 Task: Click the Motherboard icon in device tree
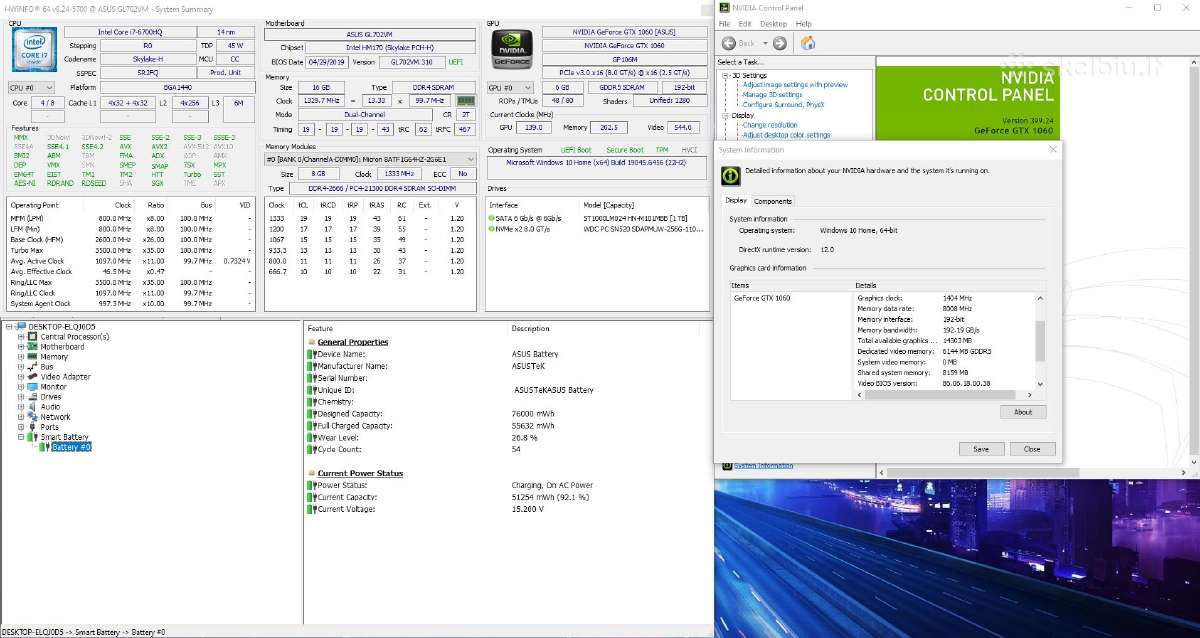point(33,347)
